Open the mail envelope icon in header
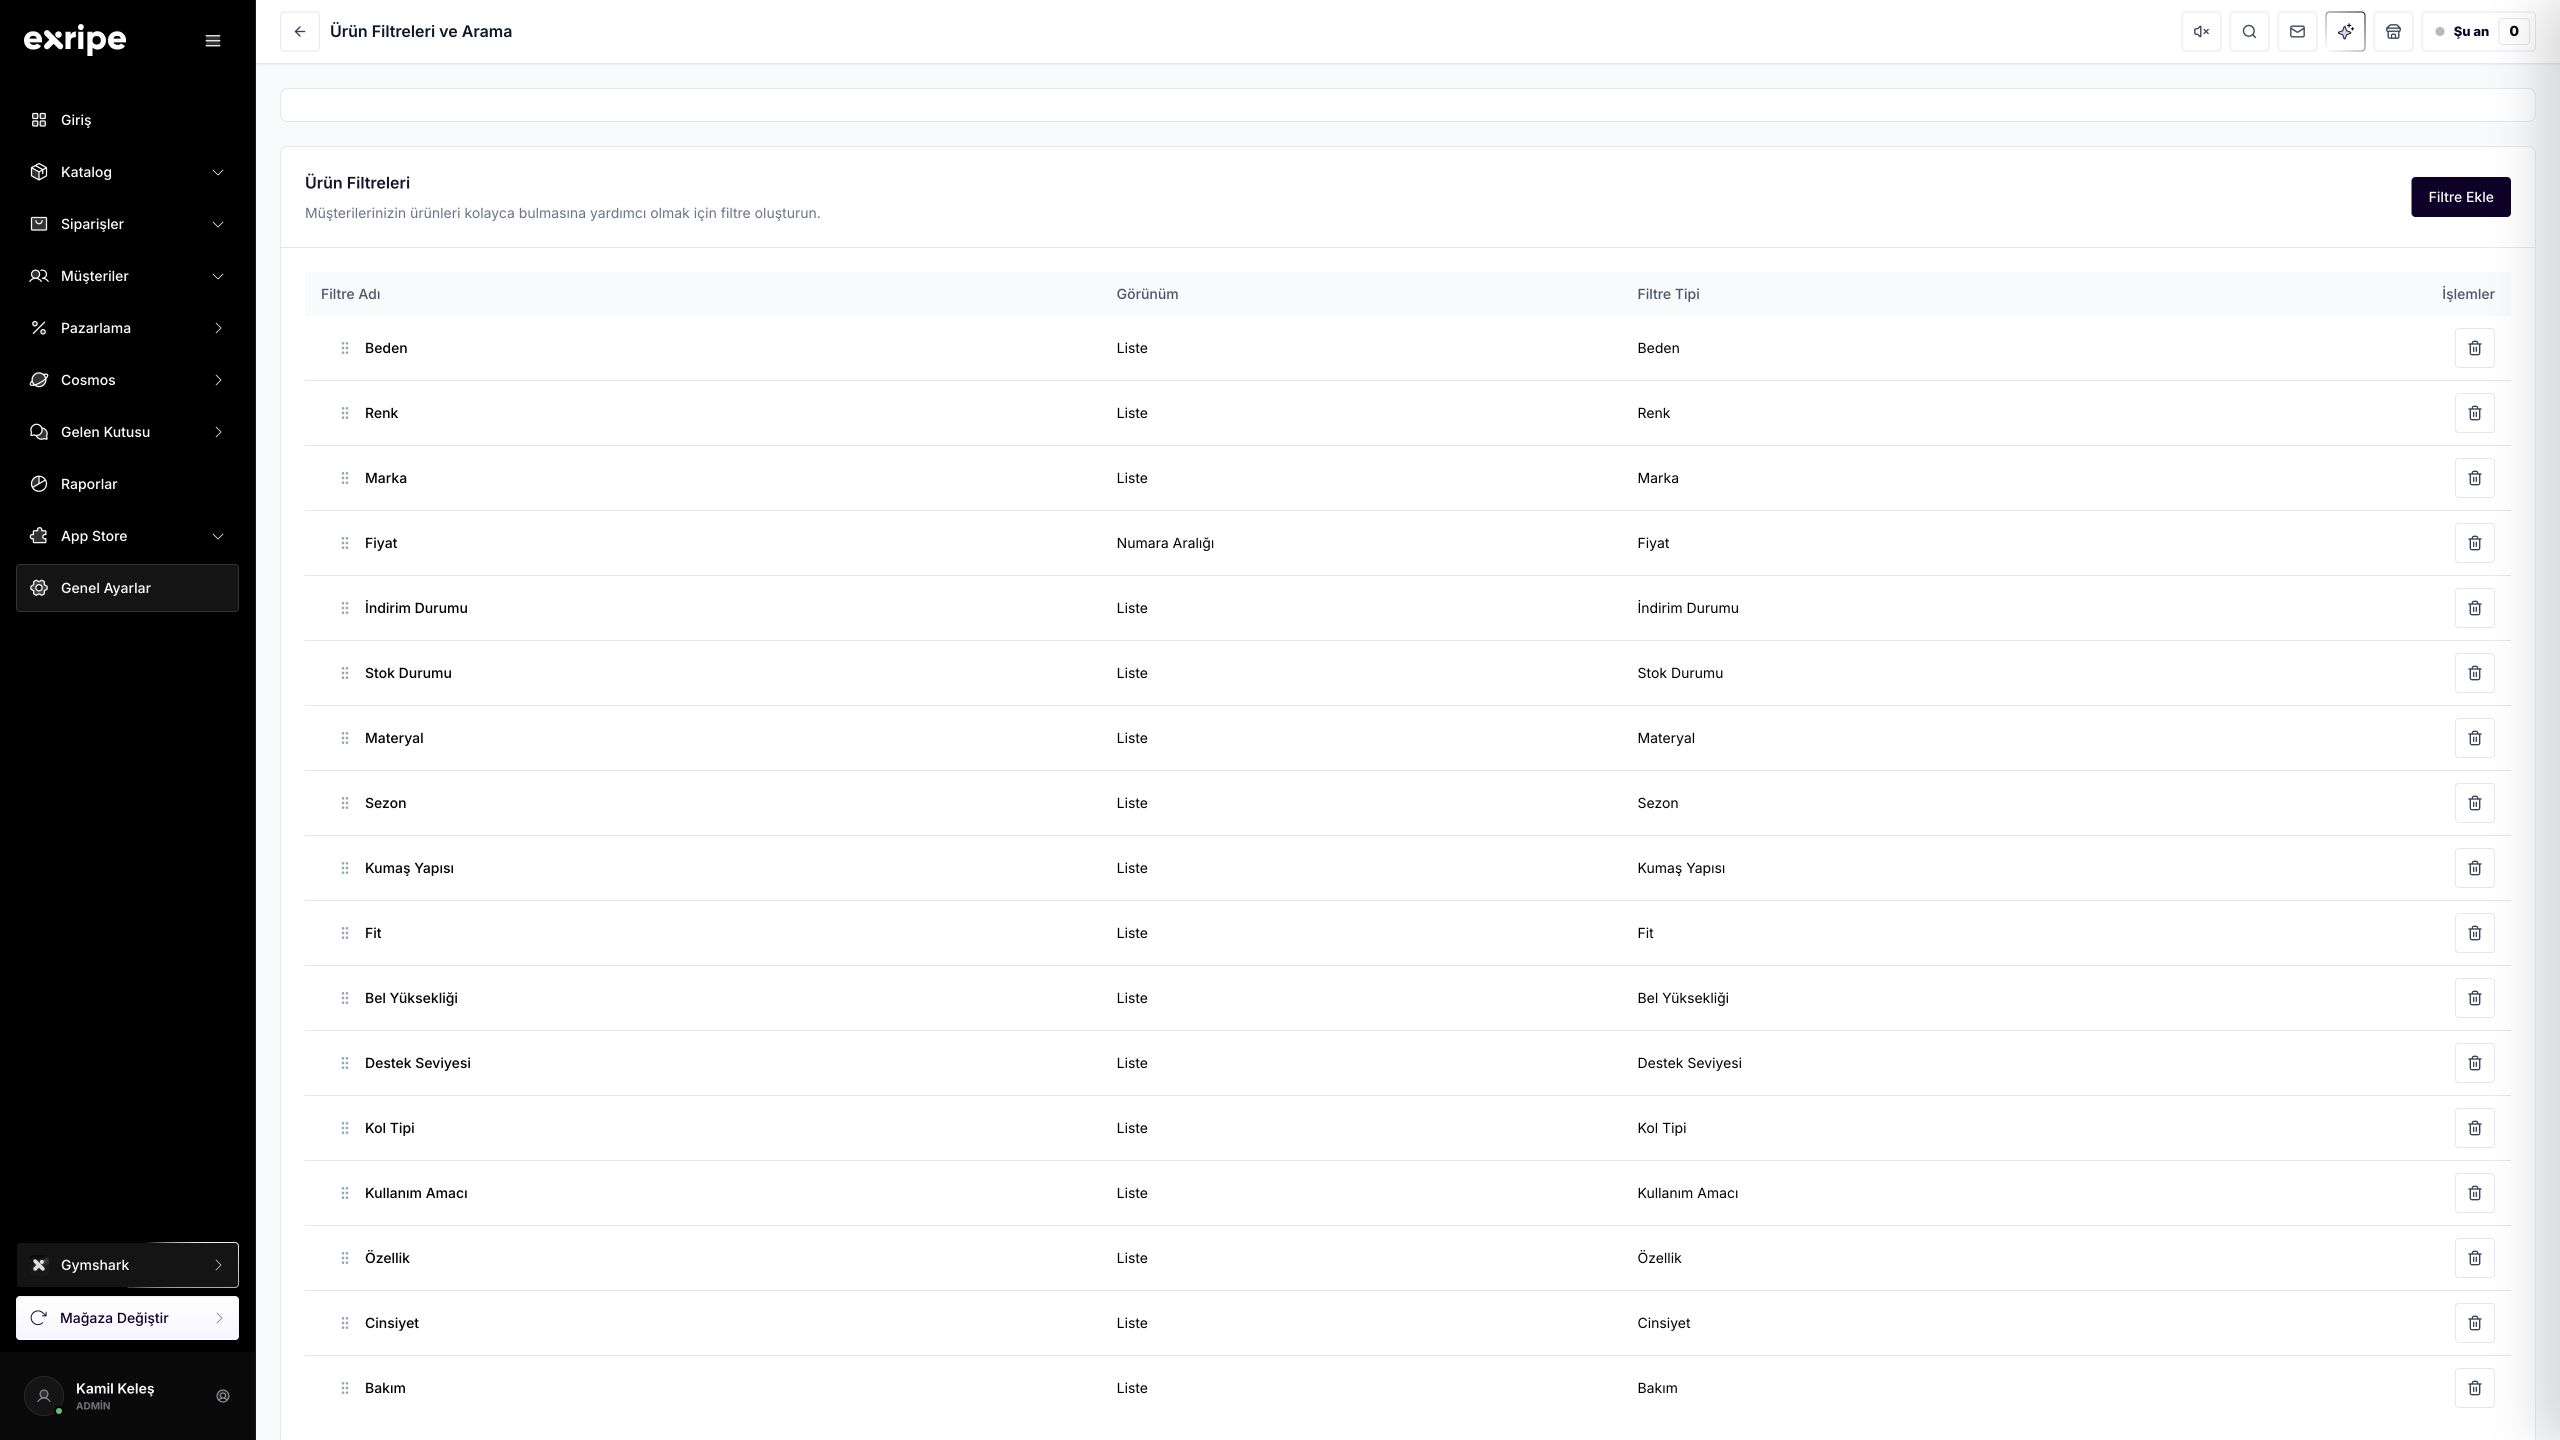The height and width of the screenshot is (1440, 2560). tap(2297, 32)
